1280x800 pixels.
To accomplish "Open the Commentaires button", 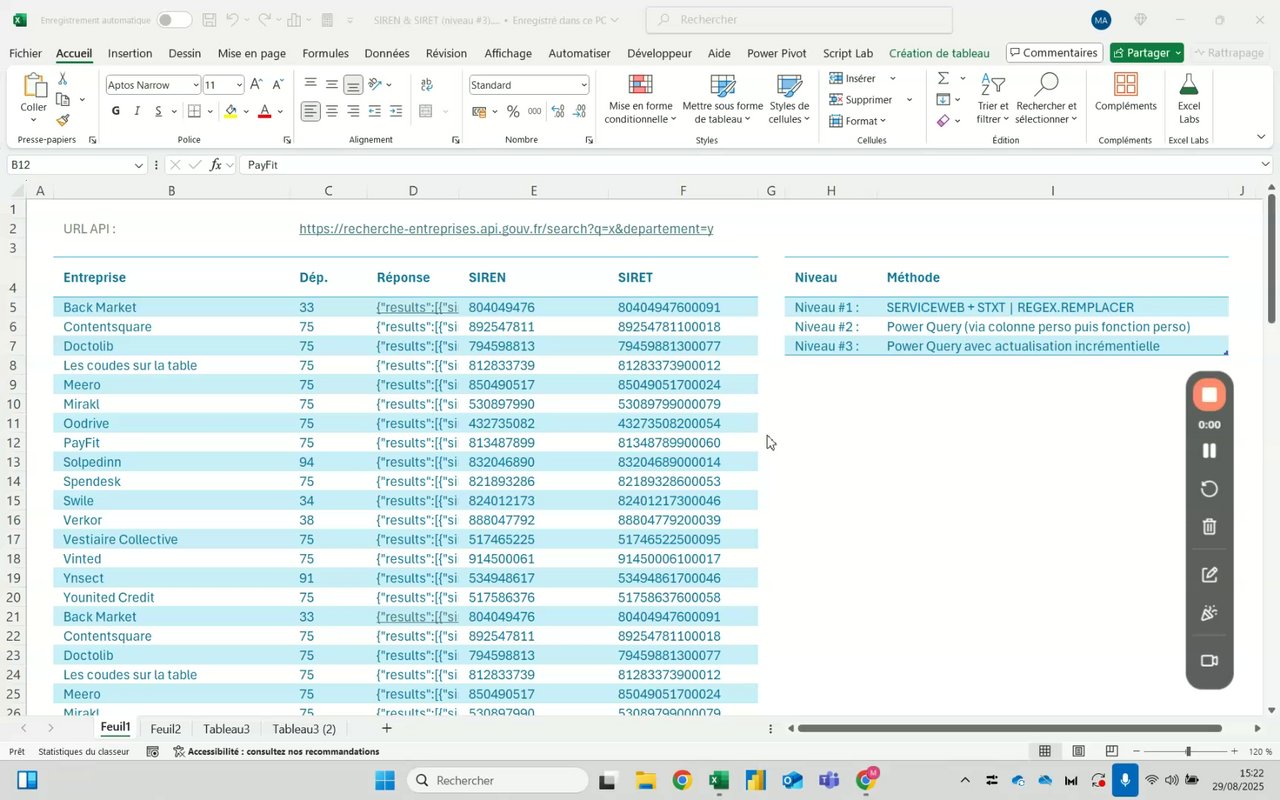I will [x=1054, y=53].
